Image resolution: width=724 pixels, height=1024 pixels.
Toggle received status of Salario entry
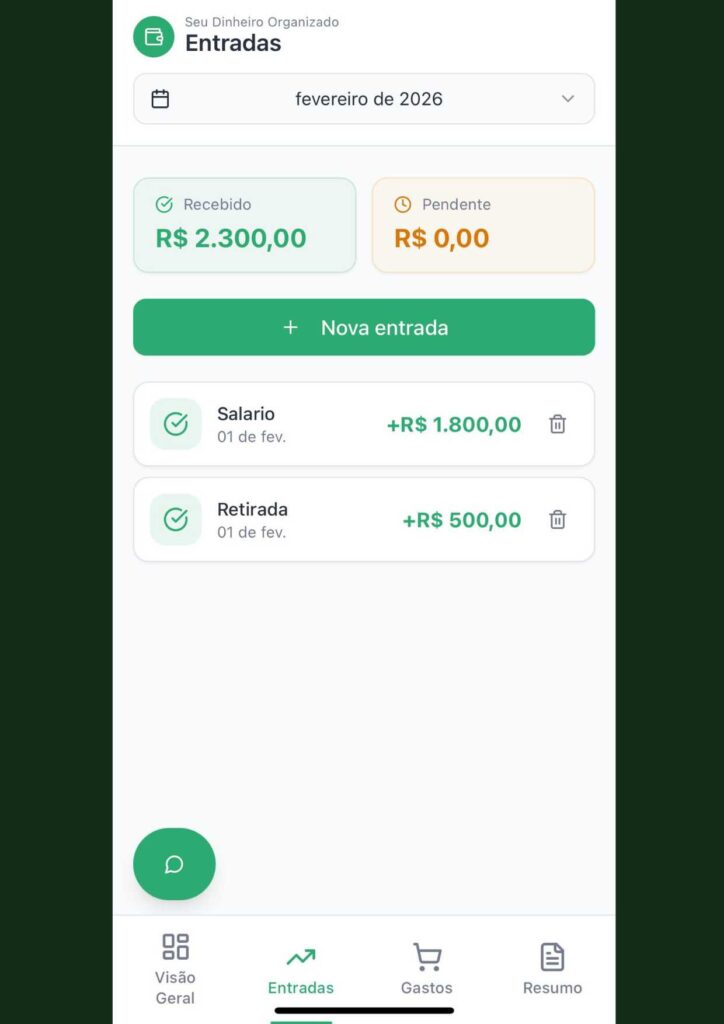(x=176, y=424)
